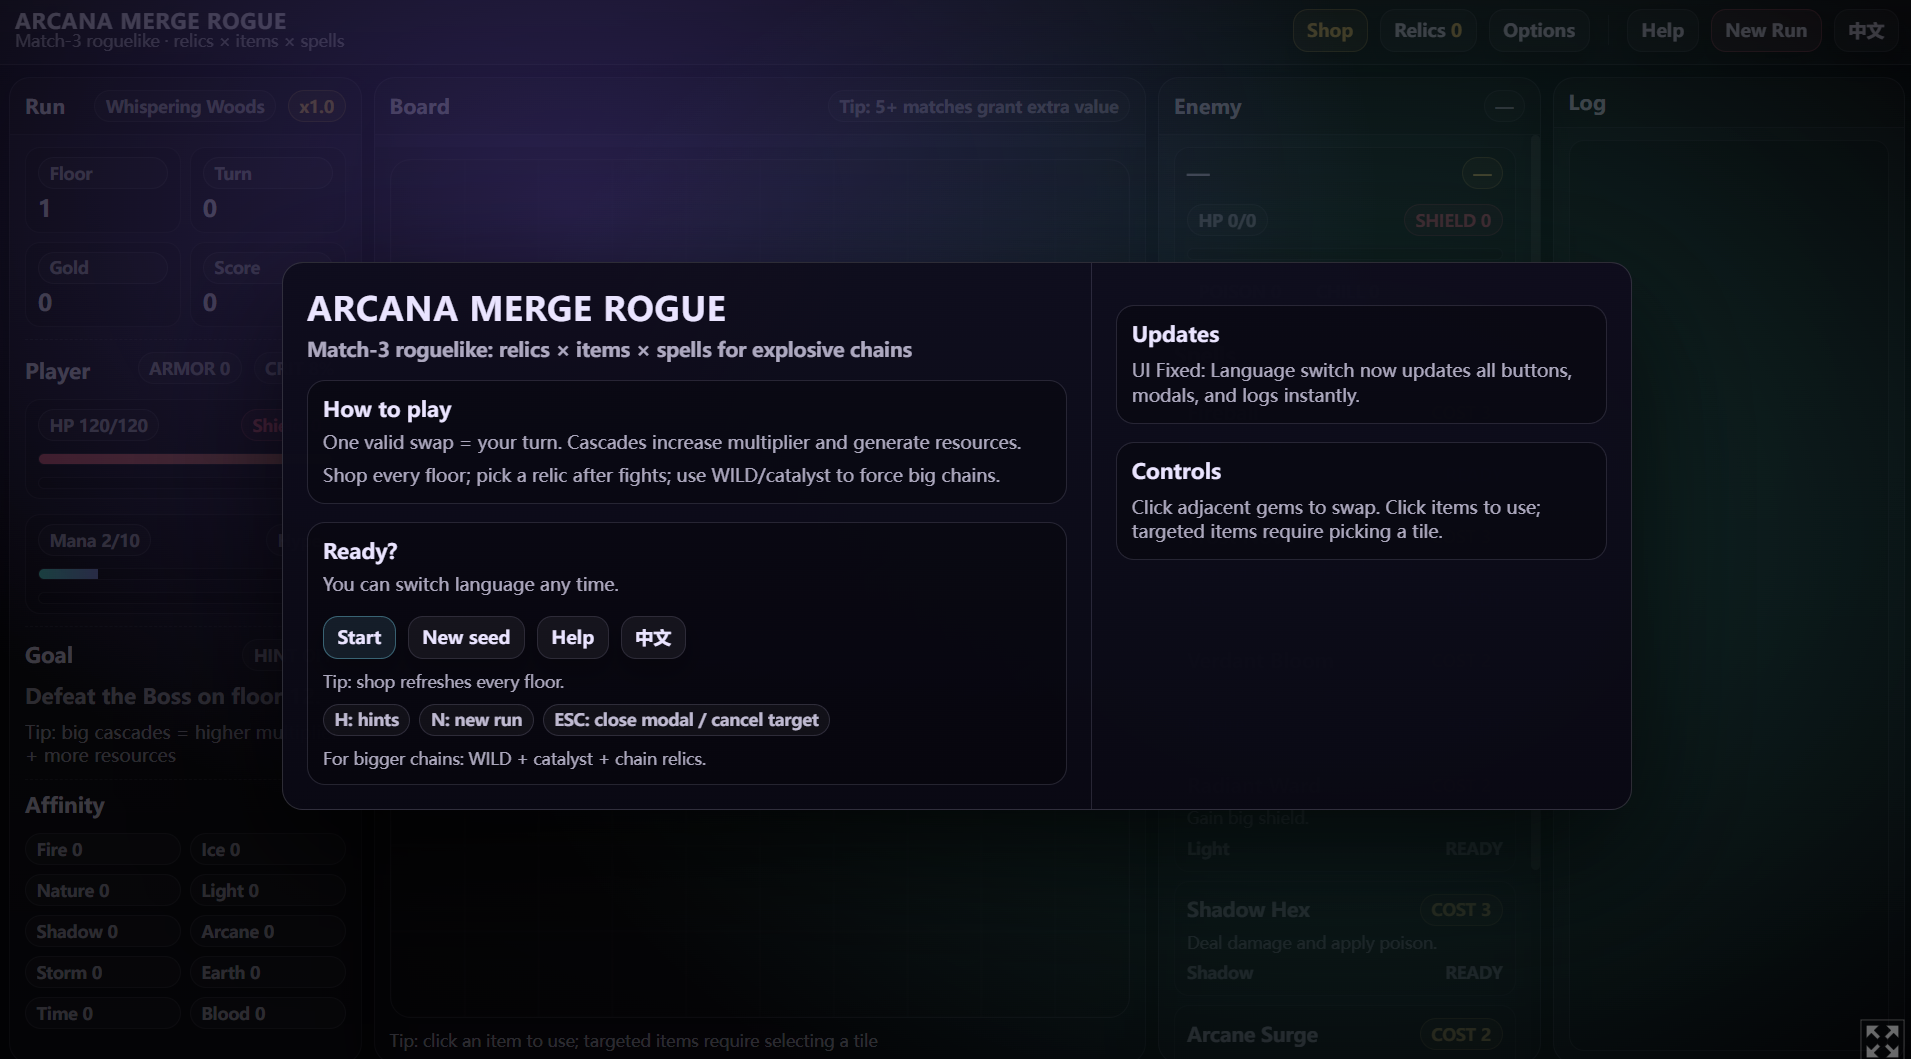Click the Mana 2/10 label

pyautogui.click(x=95, y=541)
